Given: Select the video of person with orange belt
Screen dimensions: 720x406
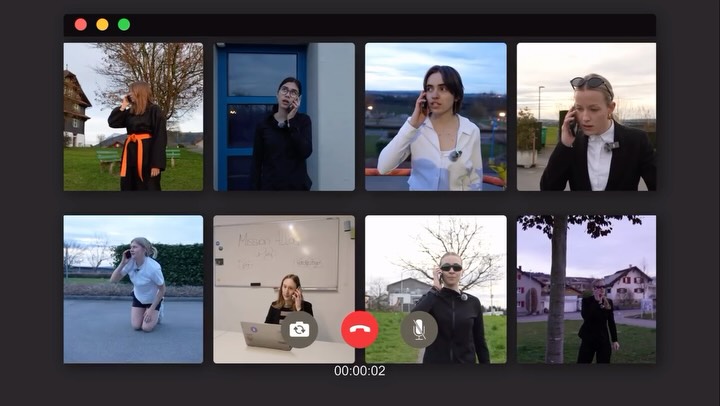Looking at the screenshot, I should (x=134, y=116).
